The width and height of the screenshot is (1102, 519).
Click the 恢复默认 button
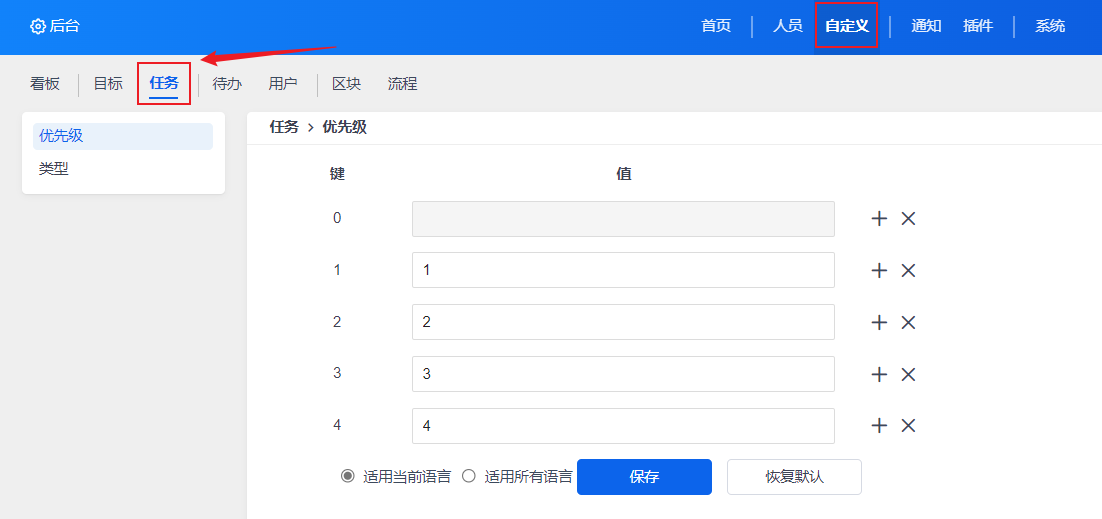pyautogui.click(x=794, y=477)
